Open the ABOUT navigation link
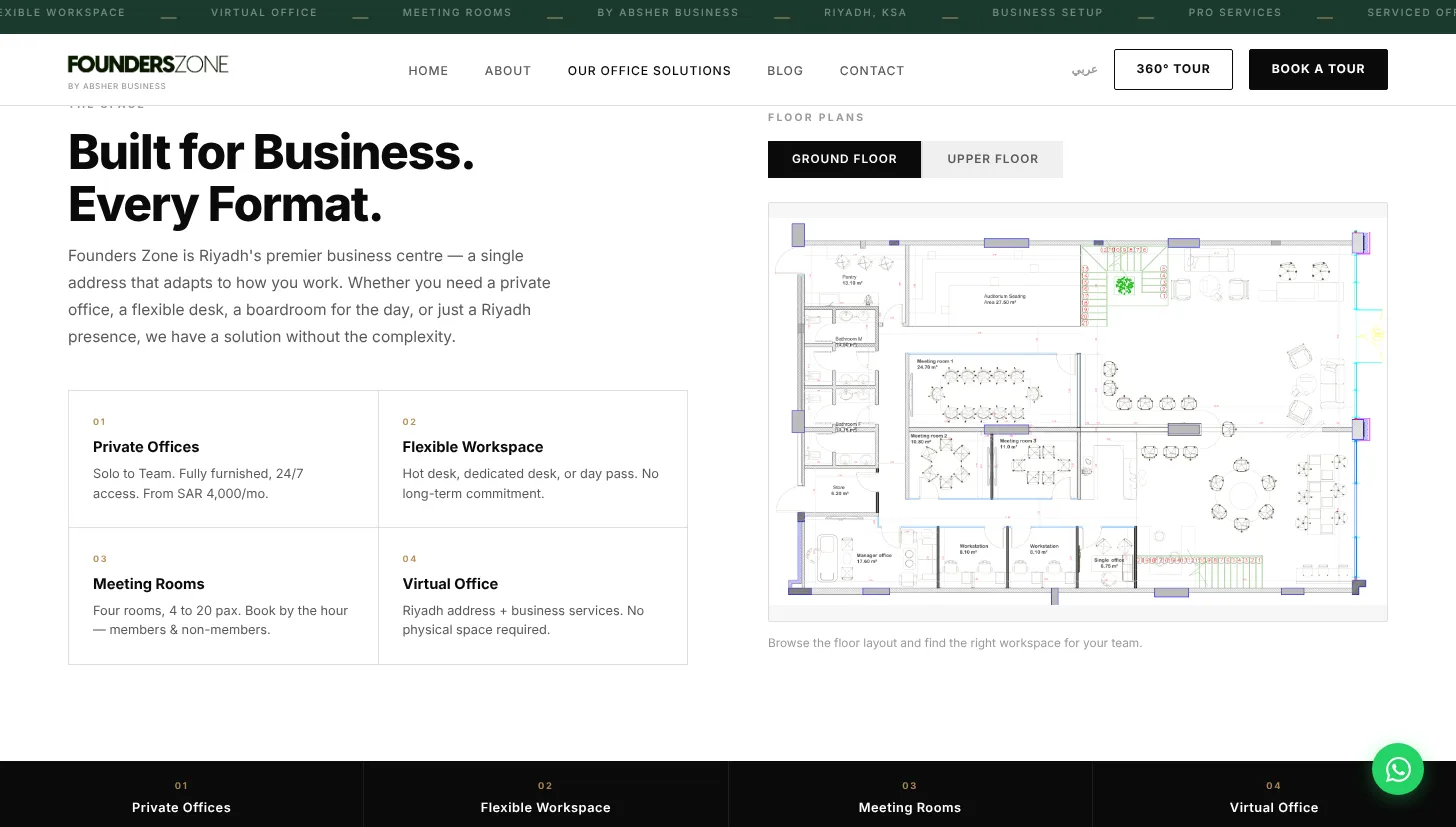This screenshot has width=1456, height=827. 508,71
